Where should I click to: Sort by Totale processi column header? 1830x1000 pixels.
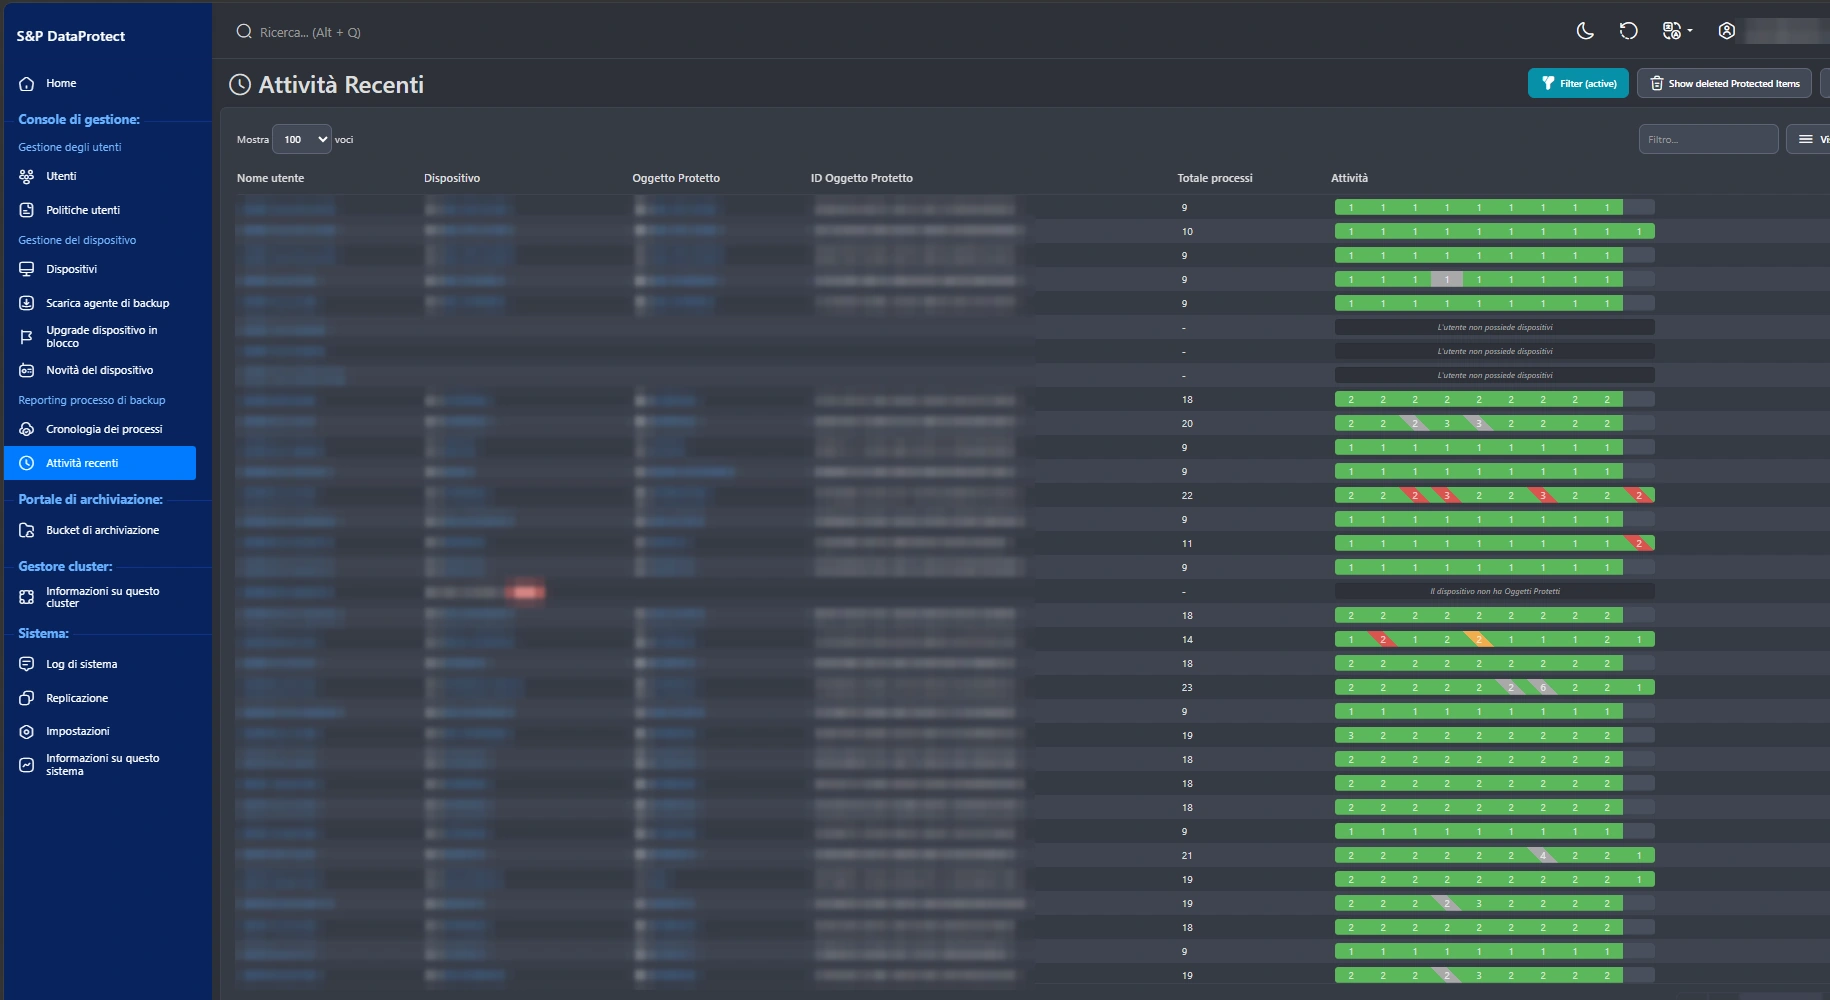tap(1215, 178)
